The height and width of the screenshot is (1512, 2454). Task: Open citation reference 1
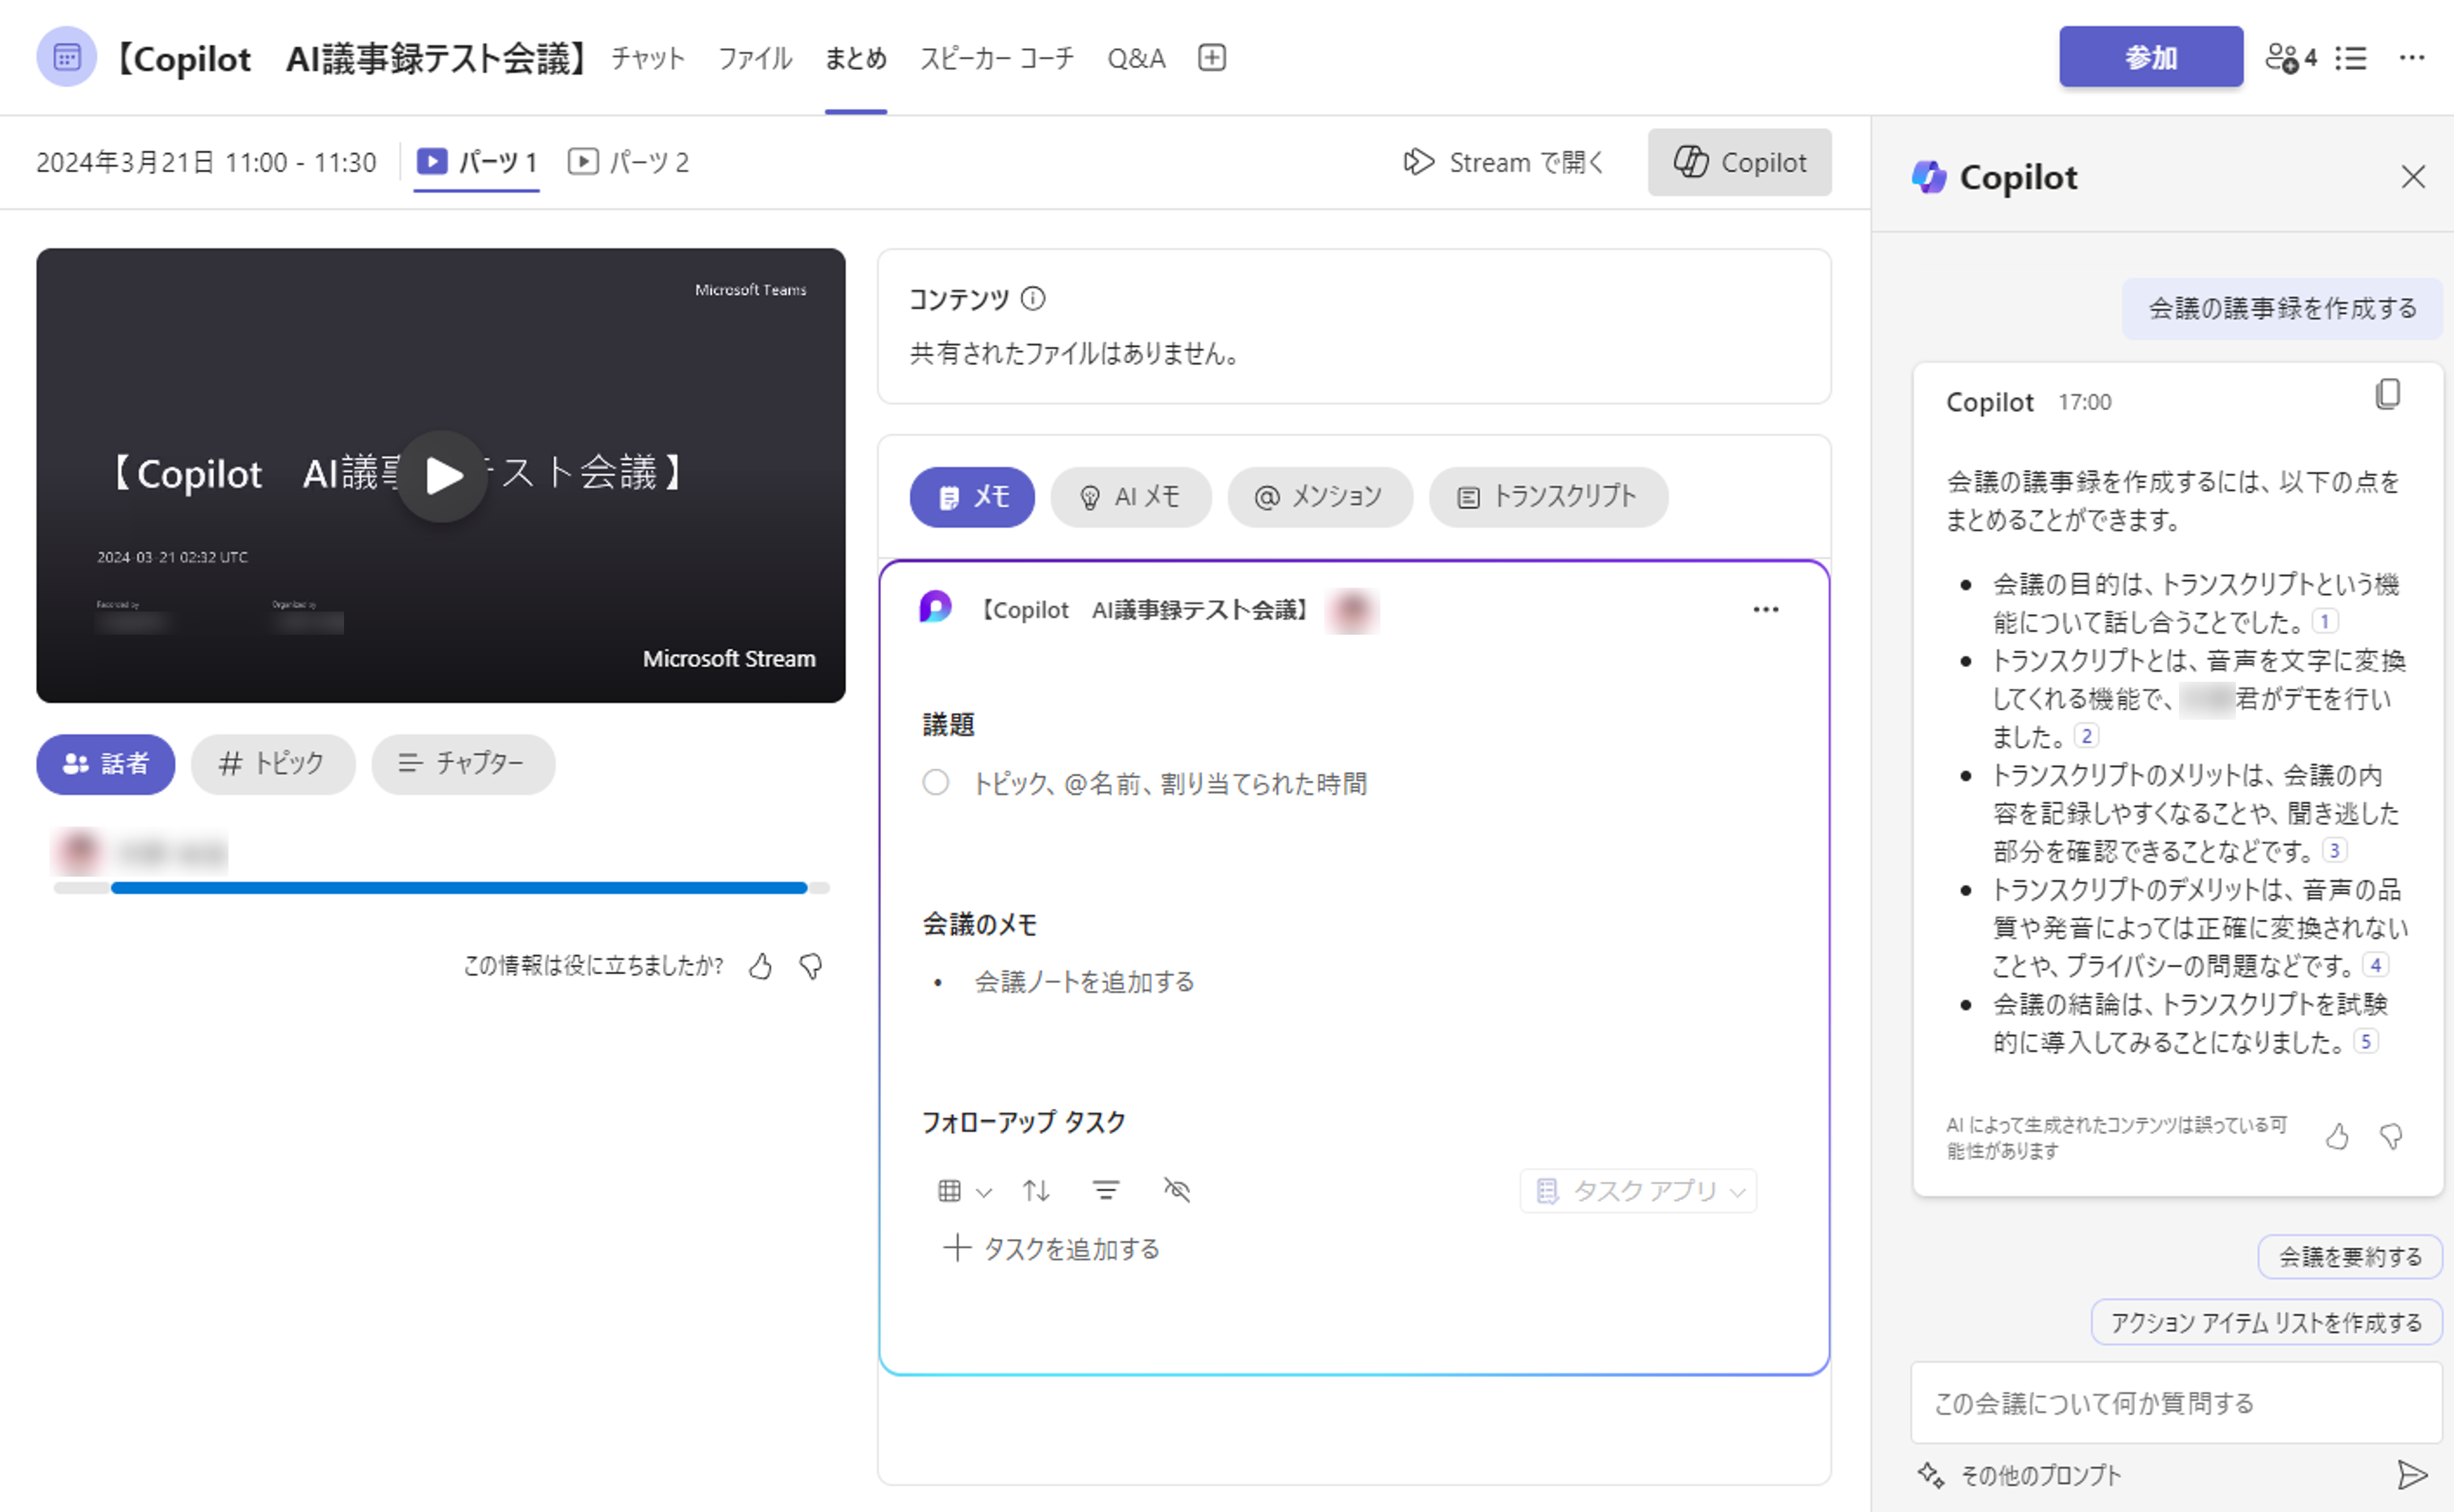(x=2325, y=621)
